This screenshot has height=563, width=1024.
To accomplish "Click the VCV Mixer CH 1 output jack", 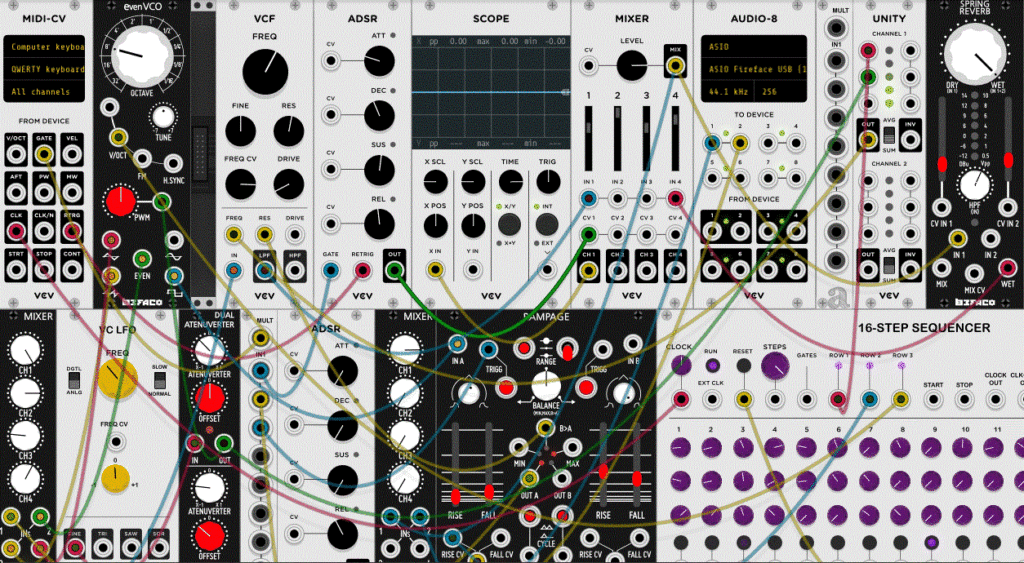I will 588,270.
